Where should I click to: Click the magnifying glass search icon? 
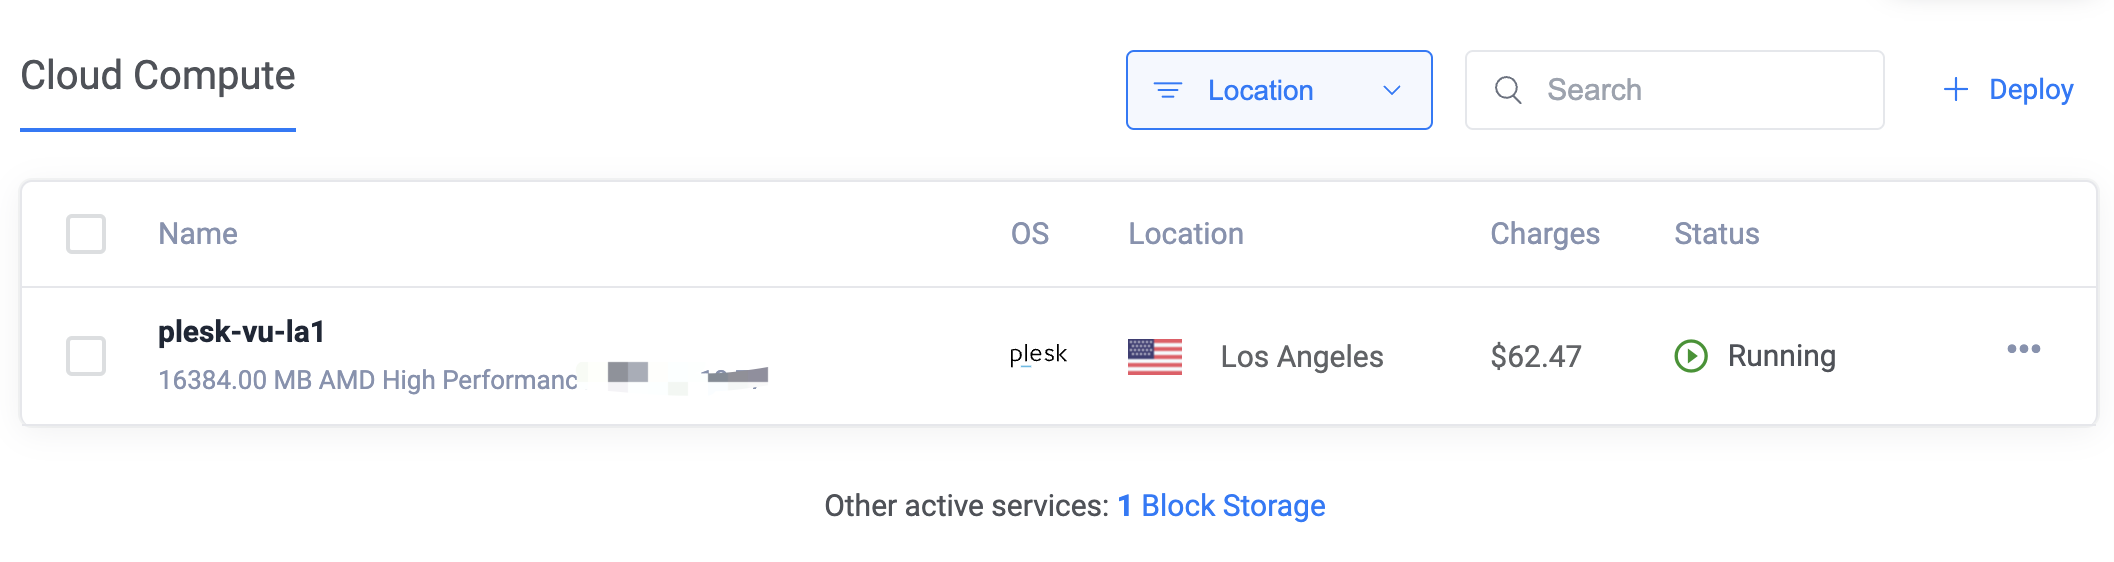[x=1508, y=90]
